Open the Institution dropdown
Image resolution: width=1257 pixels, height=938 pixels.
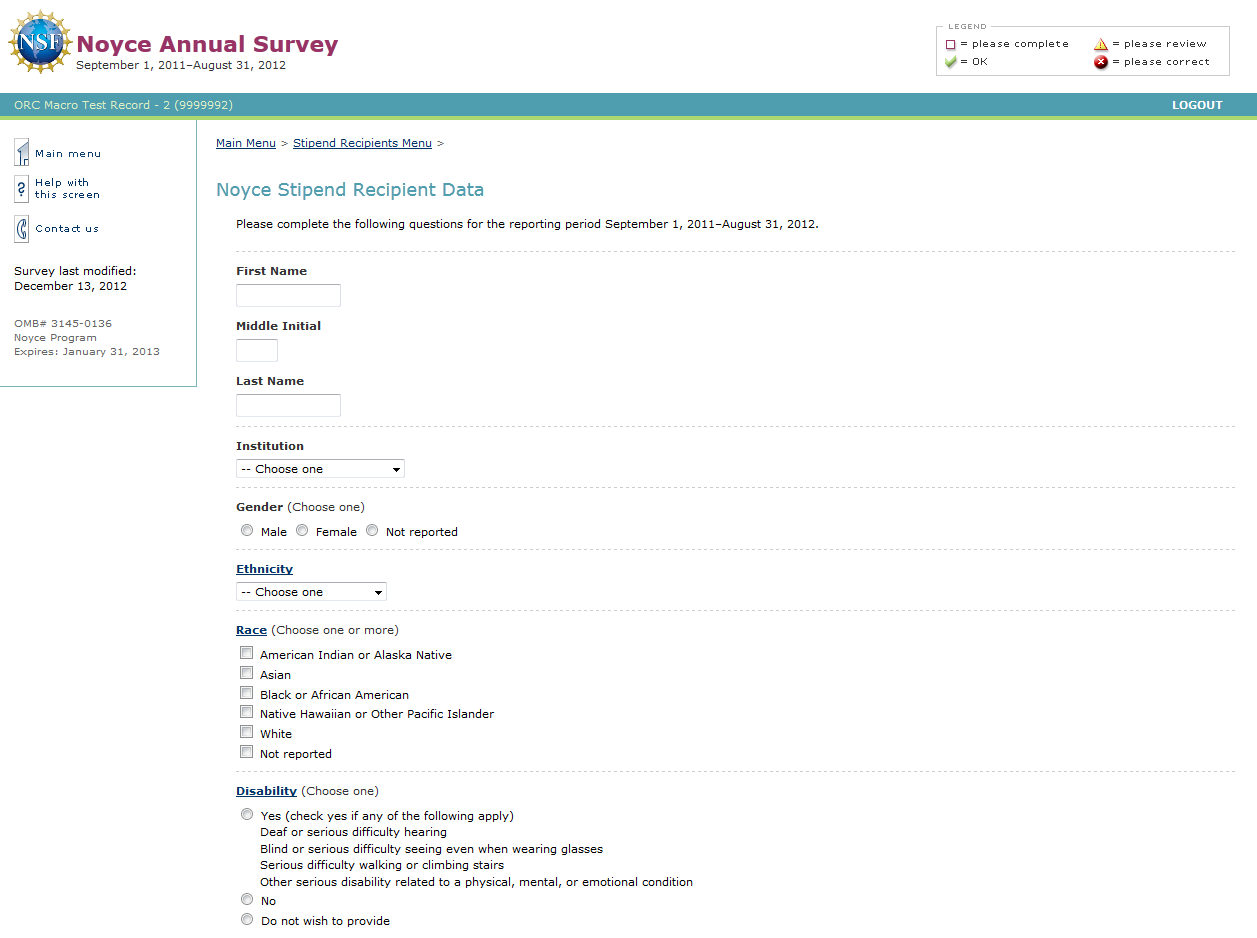coord(320,469)
